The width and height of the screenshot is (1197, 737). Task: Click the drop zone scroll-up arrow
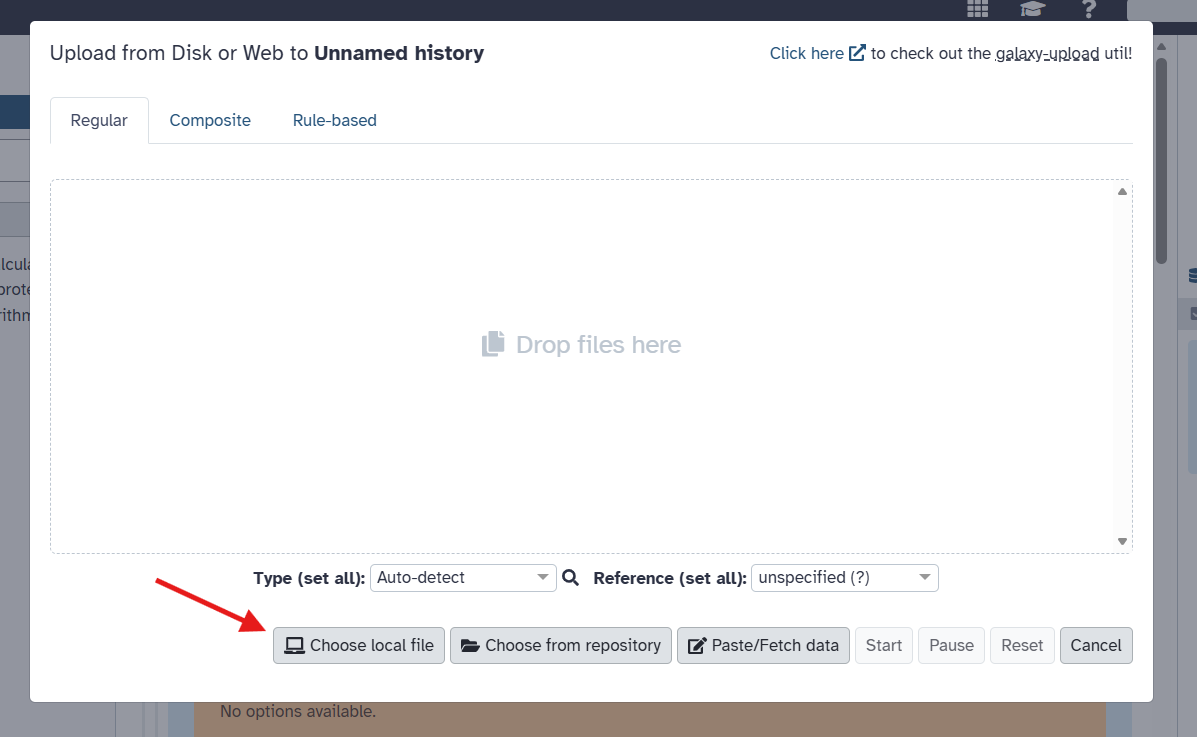[x=1122, y=191]
